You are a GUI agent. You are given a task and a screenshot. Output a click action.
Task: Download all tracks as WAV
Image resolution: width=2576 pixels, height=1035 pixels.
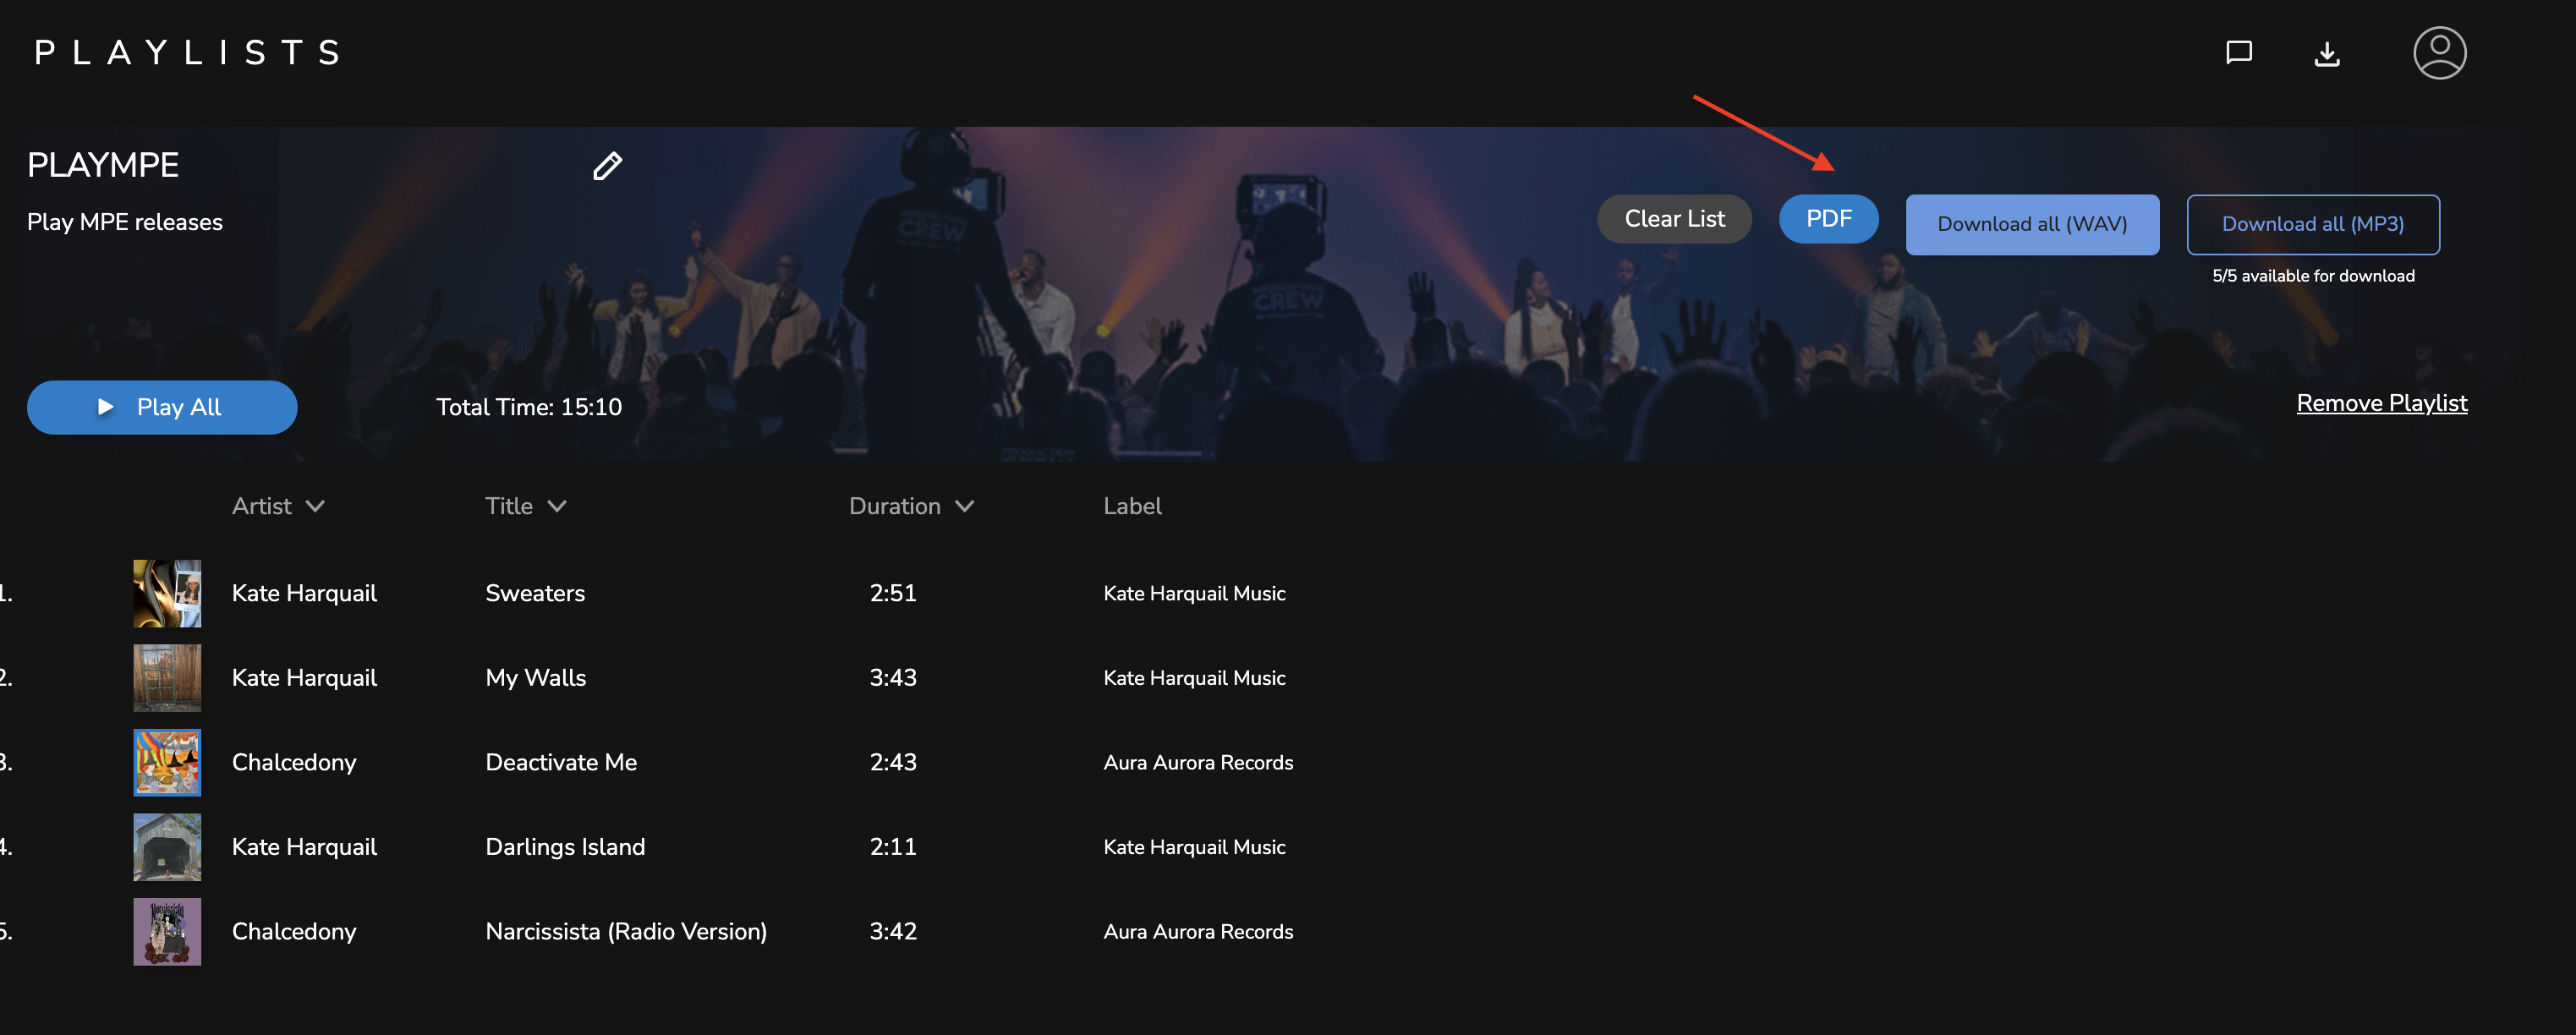point(2032,224)
